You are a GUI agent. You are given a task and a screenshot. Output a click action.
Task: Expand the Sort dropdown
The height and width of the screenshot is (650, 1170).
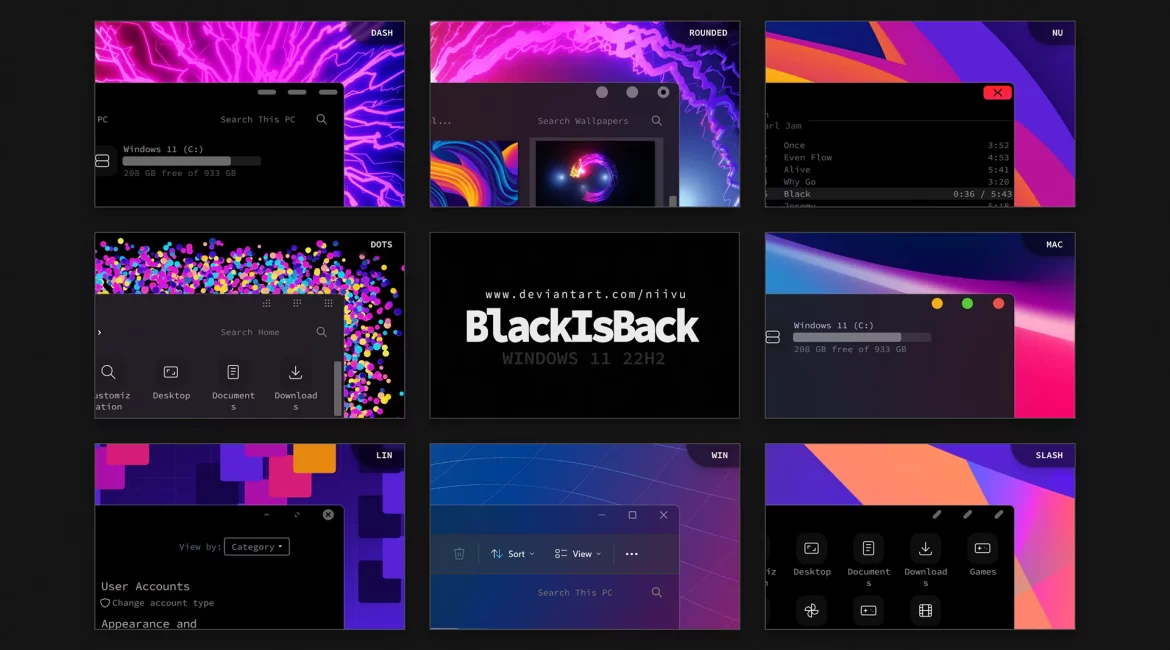[513, 554]
